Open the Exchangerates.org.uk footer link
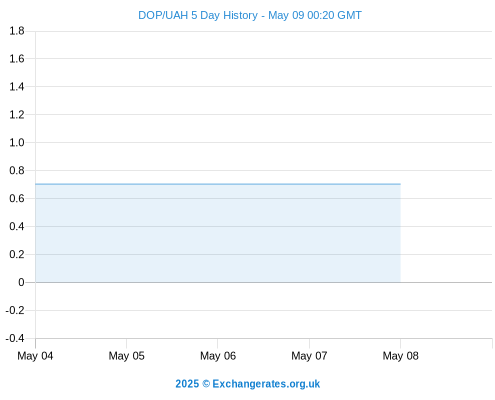 (x=266, y=384)
